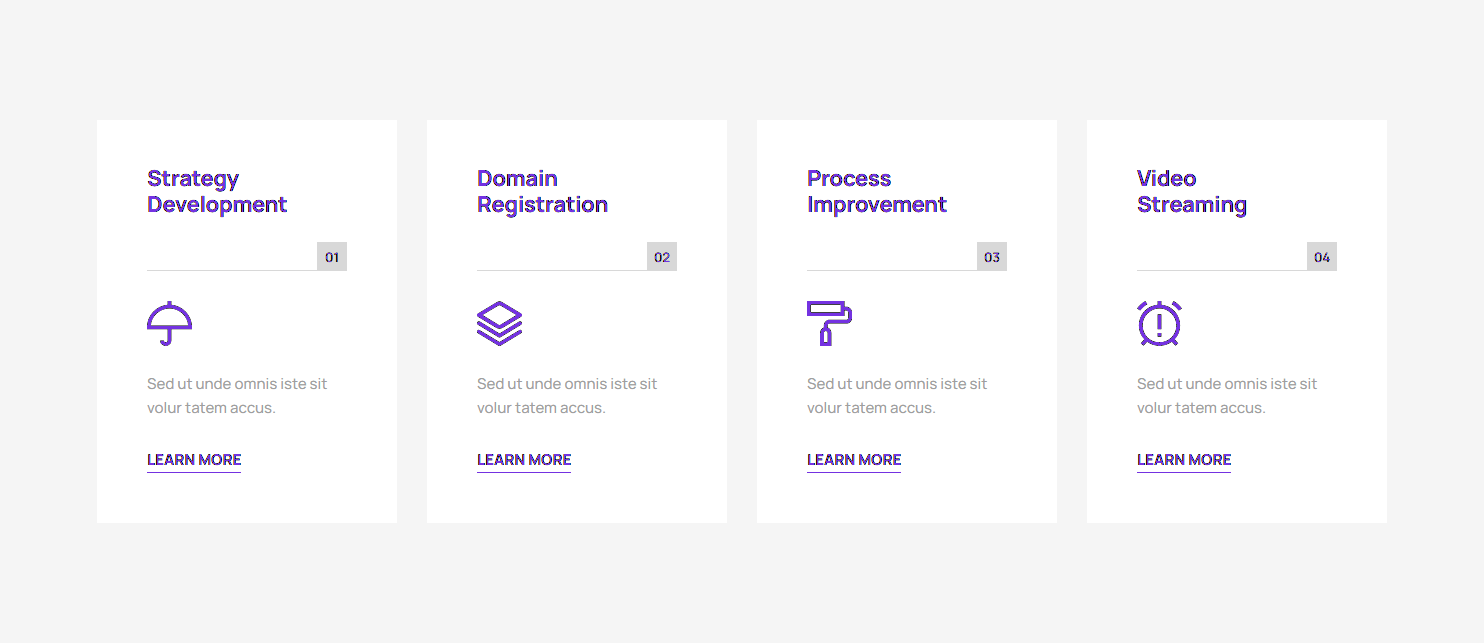1484x643 pixels.
Task: Open the Process Improvement heading link
Action: point(876,192)
